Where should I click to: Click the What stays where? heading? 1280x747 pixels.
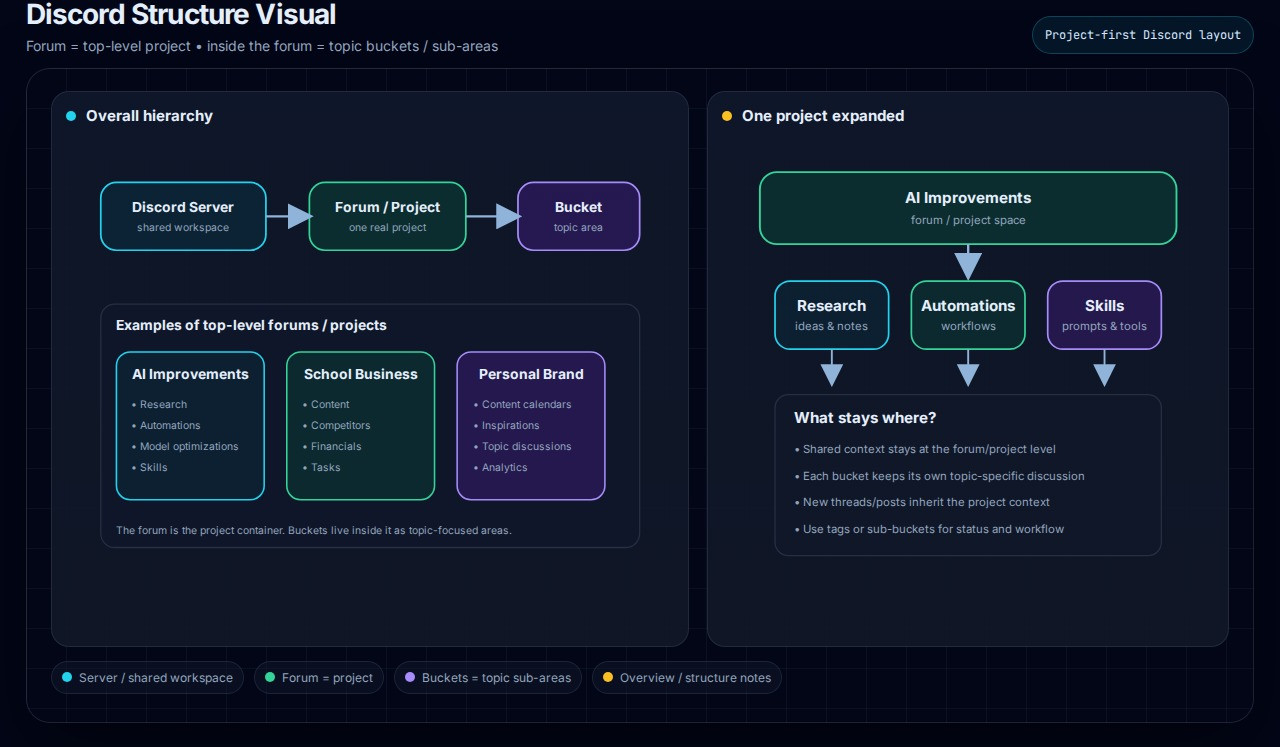click(x=865, y=418)
